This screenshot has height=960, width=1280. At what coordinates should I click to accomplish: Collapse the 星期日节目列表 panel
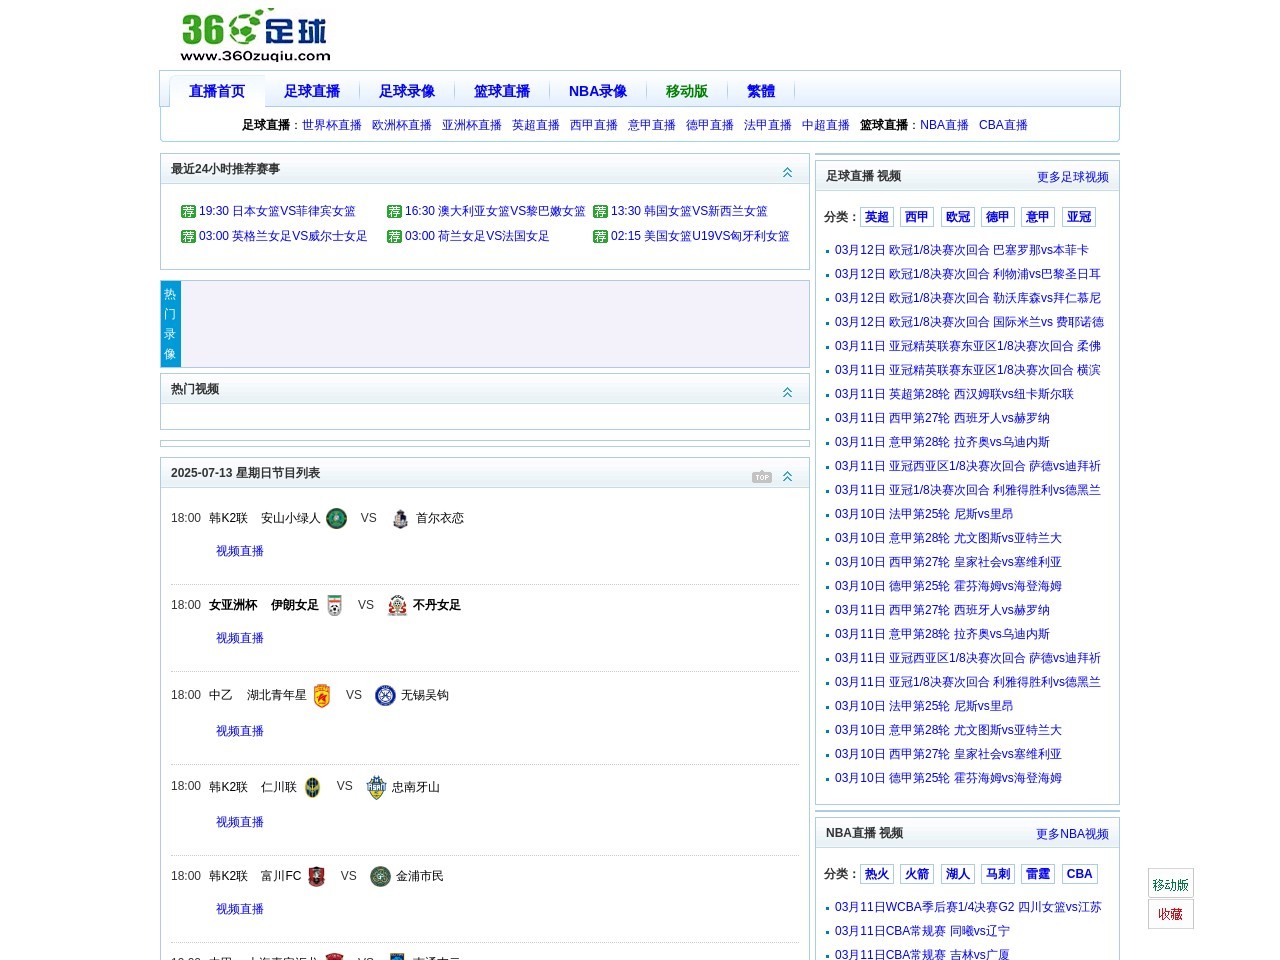coord(787,476)
